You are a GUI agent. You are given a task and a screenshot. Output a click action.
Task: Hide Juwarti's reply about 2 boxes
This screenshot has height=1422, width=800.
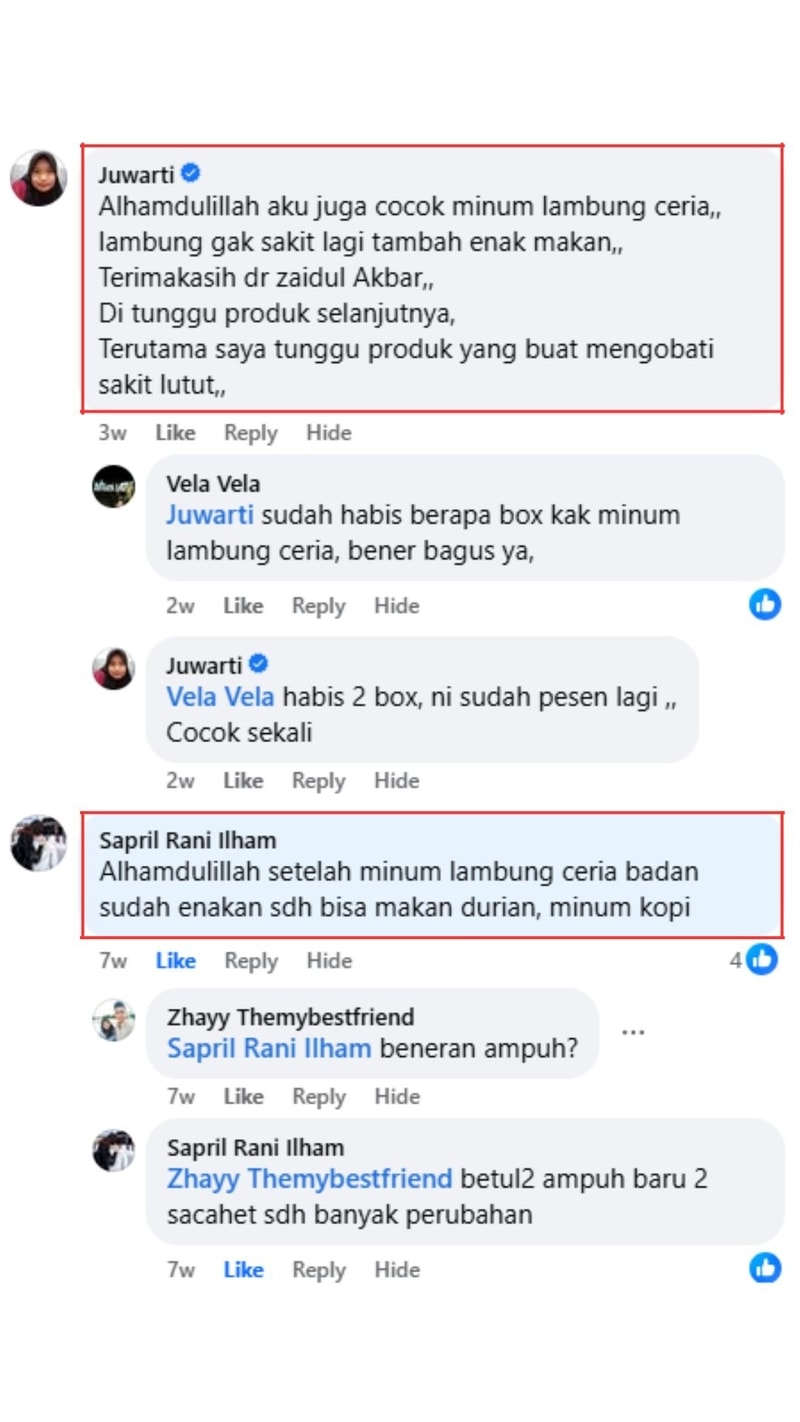click(397, 780)
